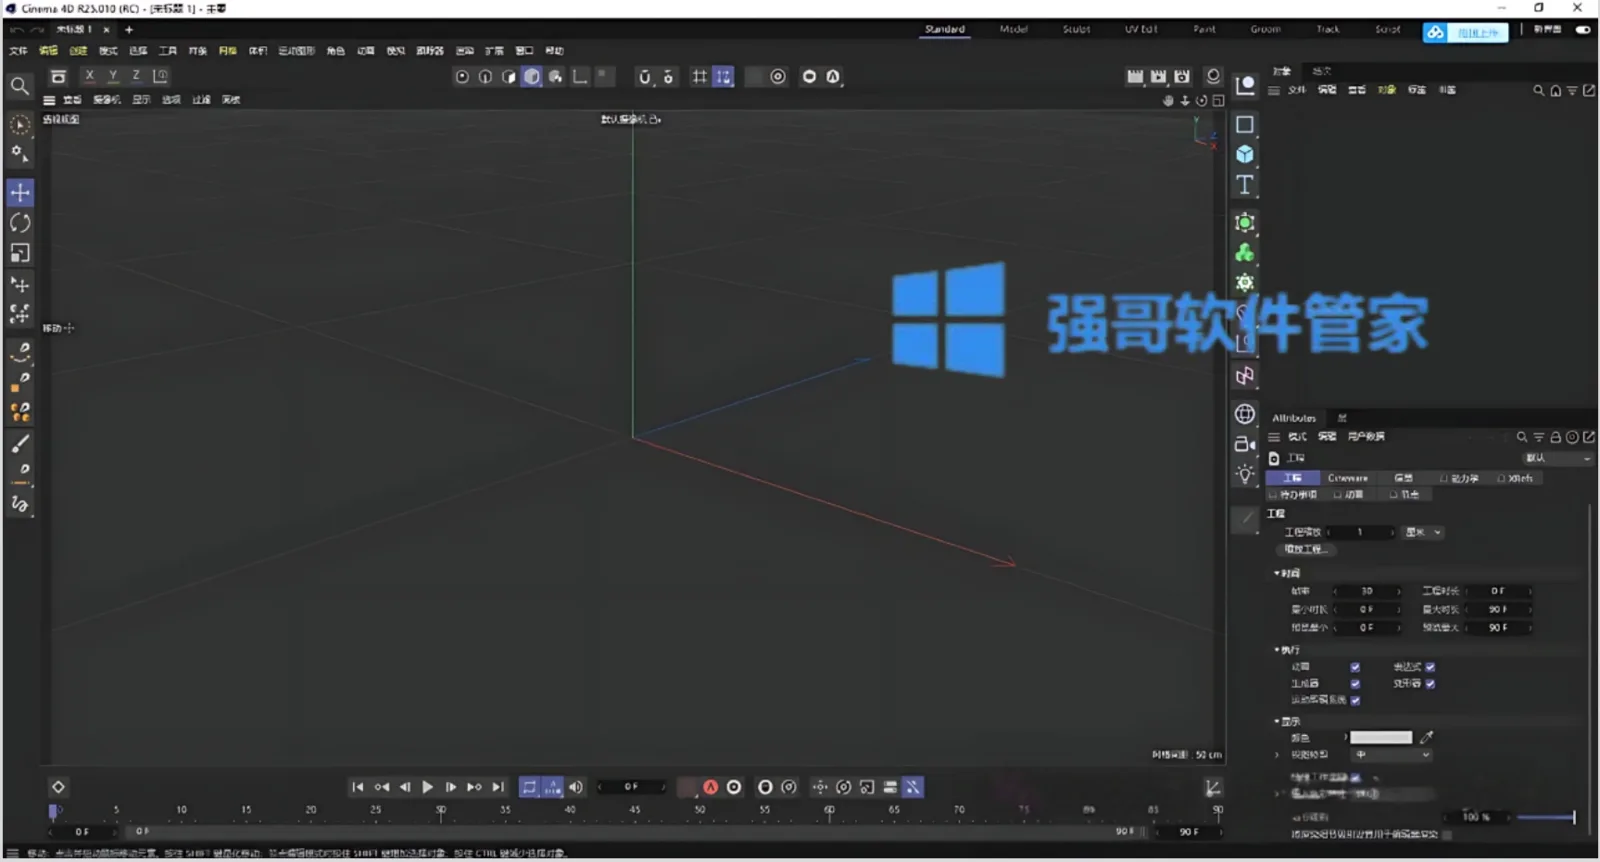The height and width of the screenshot is (862, 1600).
Task: Collapse the 显示 section
Action: [x=1277, y=721]
